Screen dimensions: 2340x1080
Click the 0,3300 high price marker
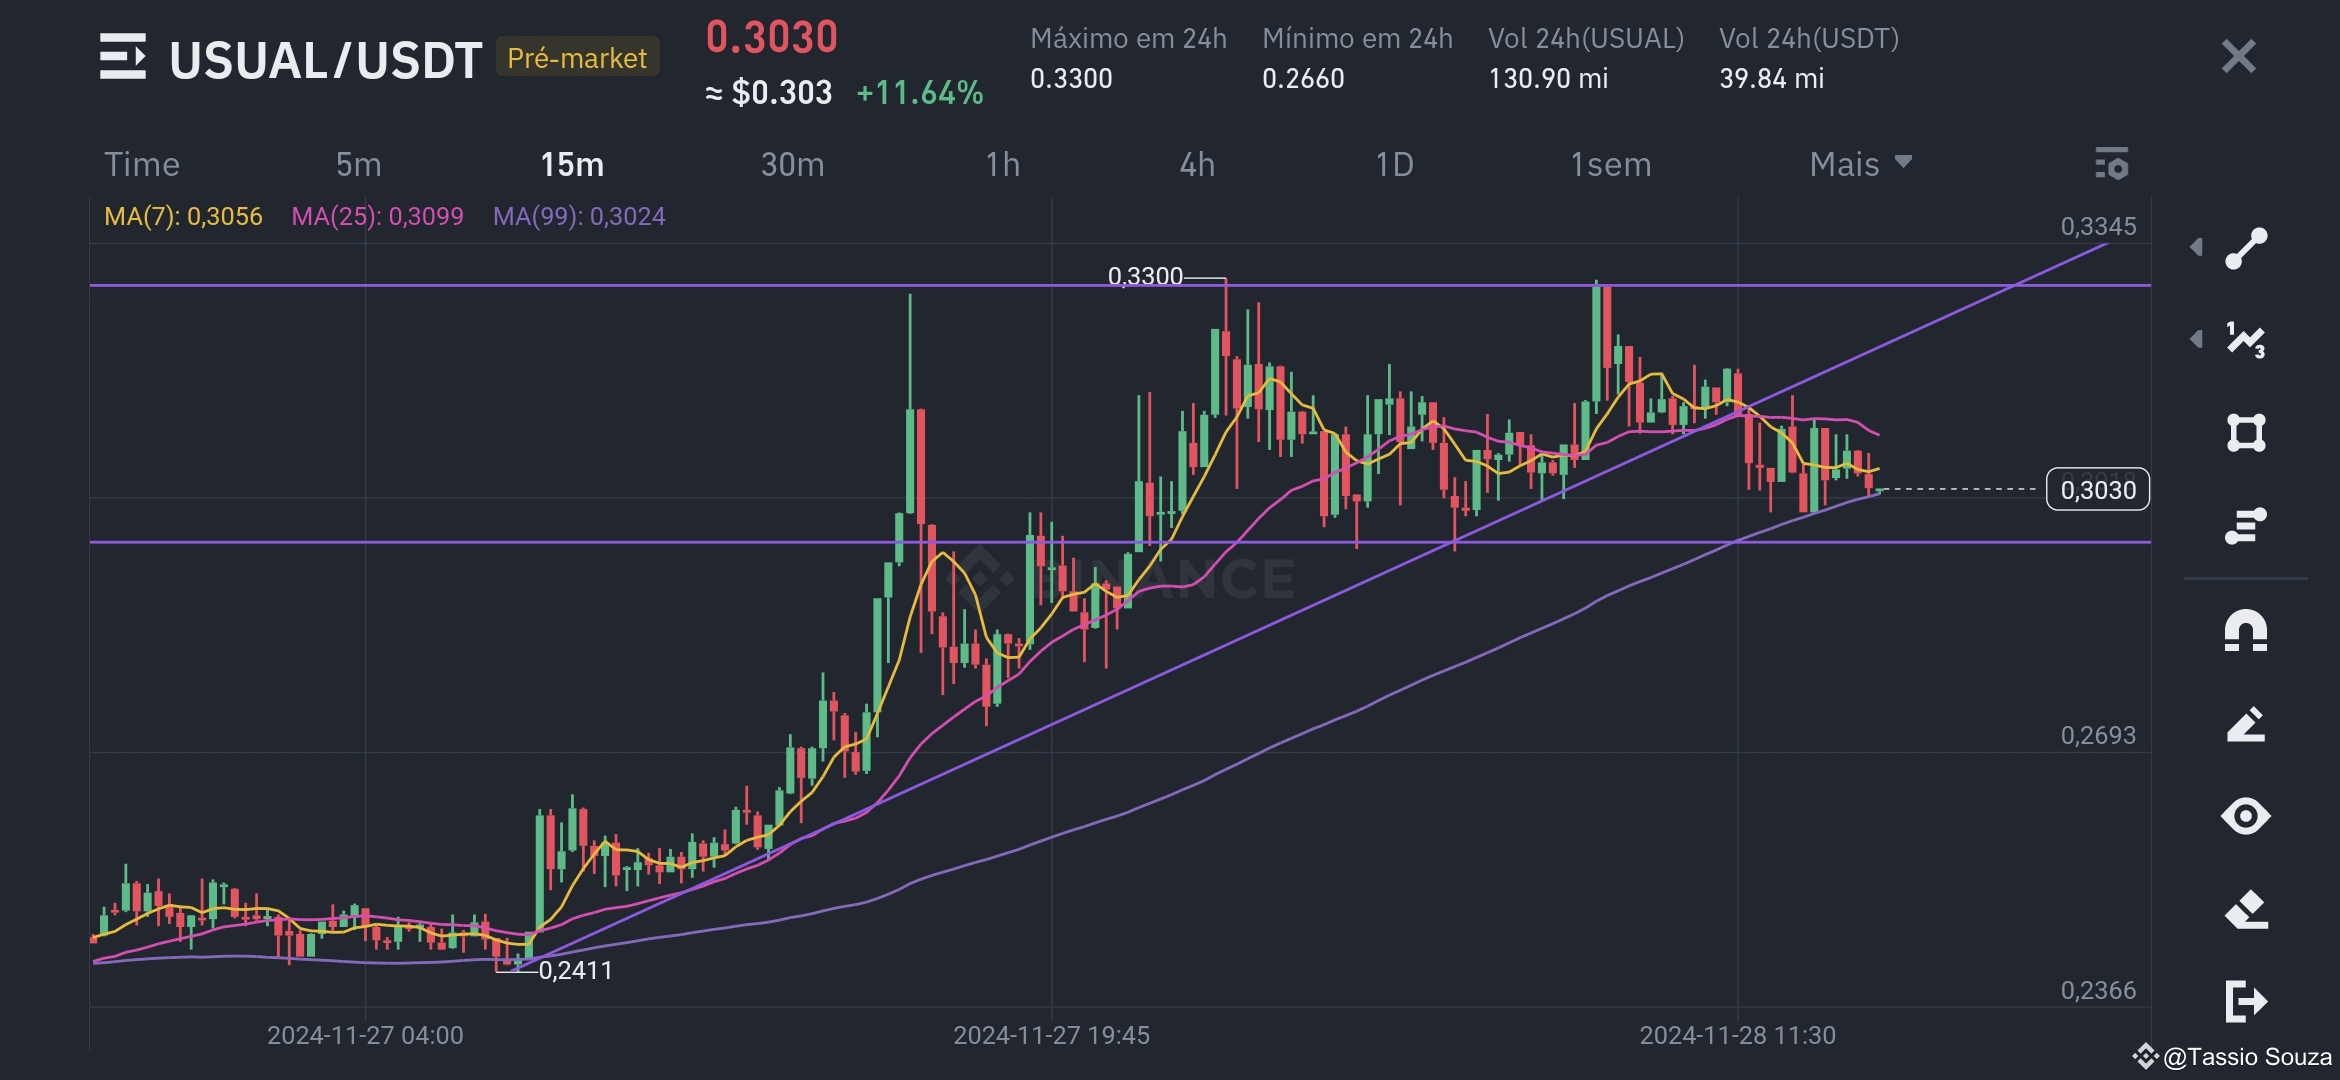[1145, 276]
